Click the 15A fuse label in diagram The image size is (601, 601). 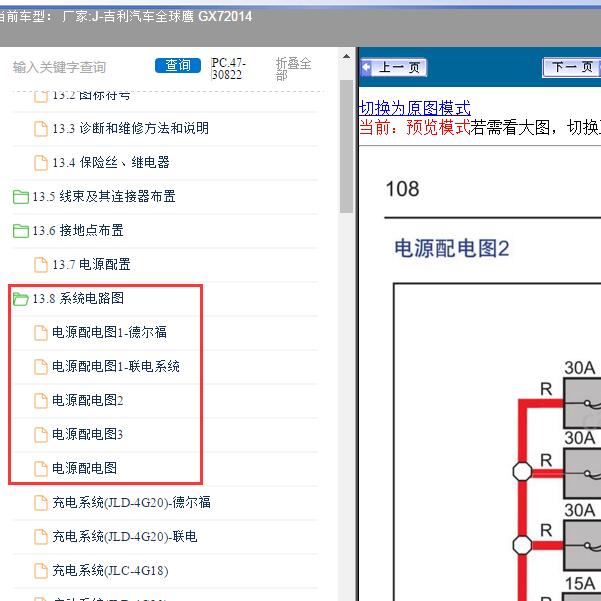(x=580, y=584)
